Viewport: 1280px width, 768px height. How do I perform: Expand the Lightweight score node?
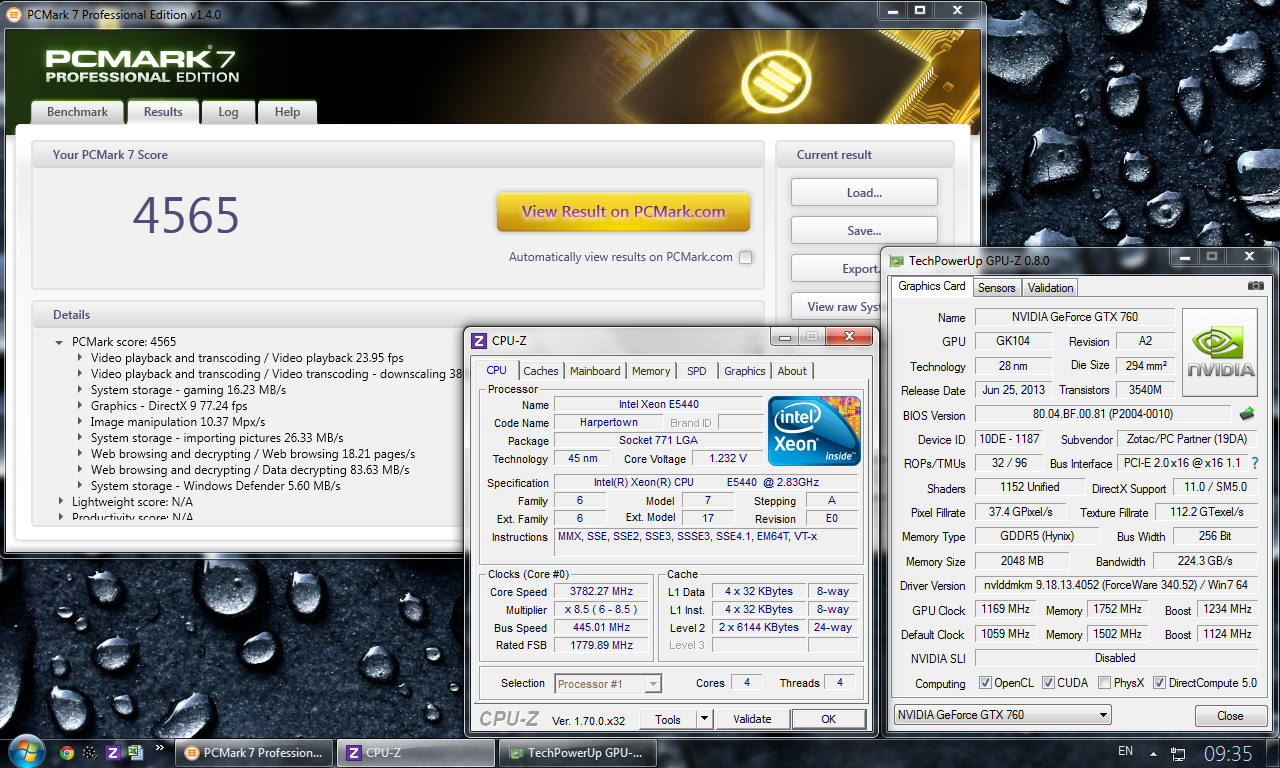coord(60,502)
